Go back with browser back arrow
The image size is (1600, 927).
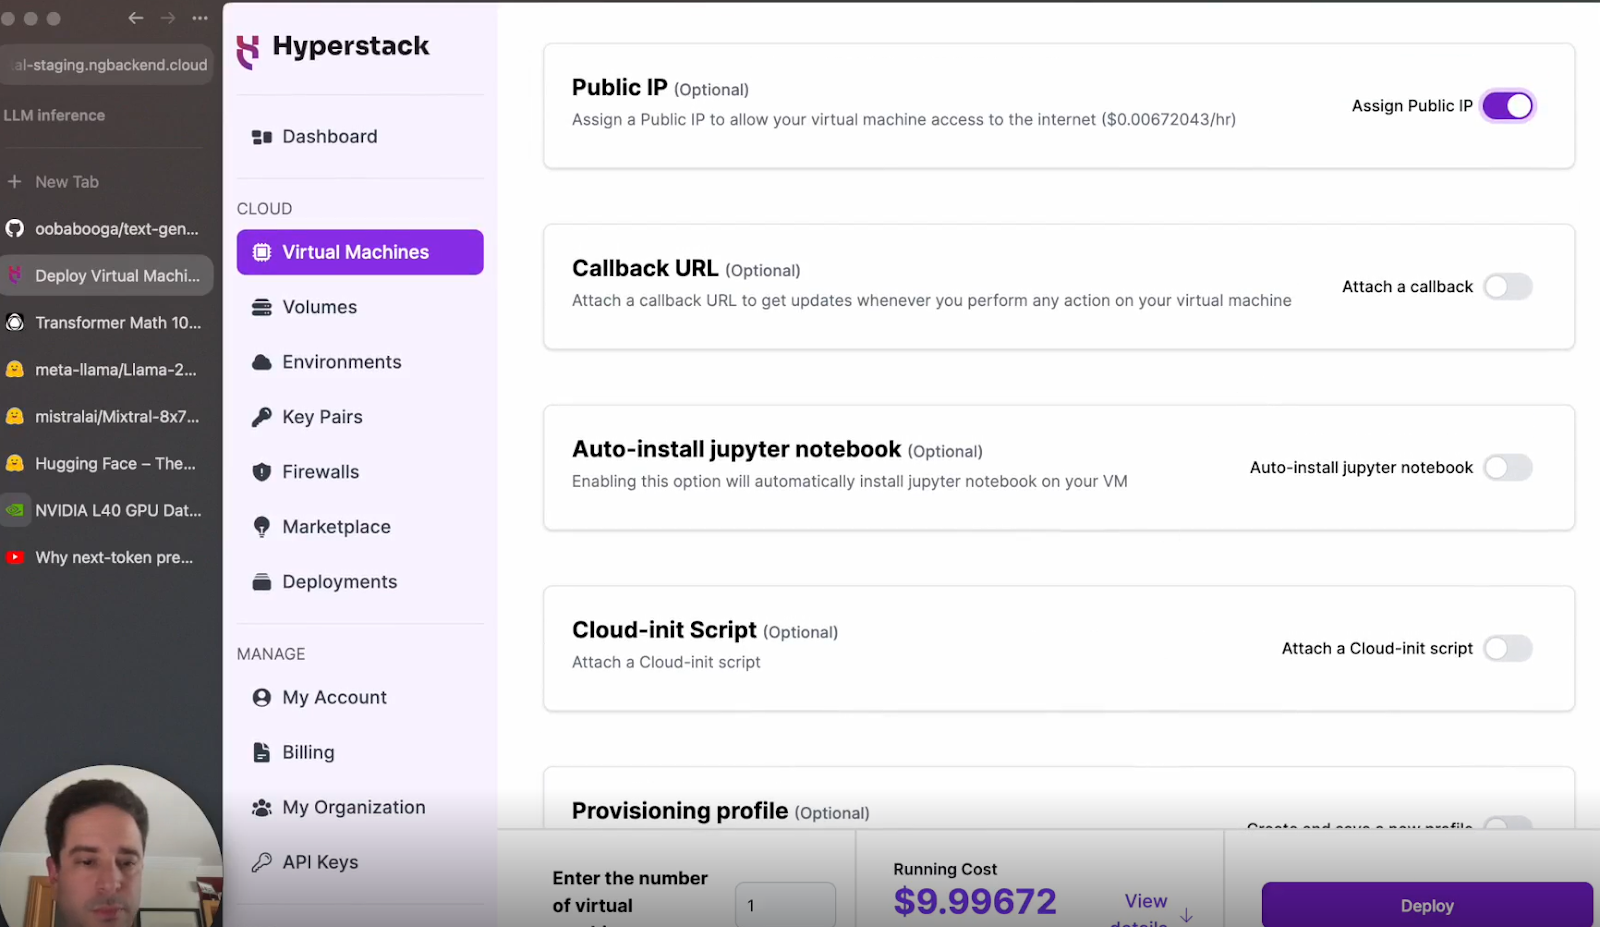pyautogui.click(x=136, y=18)
